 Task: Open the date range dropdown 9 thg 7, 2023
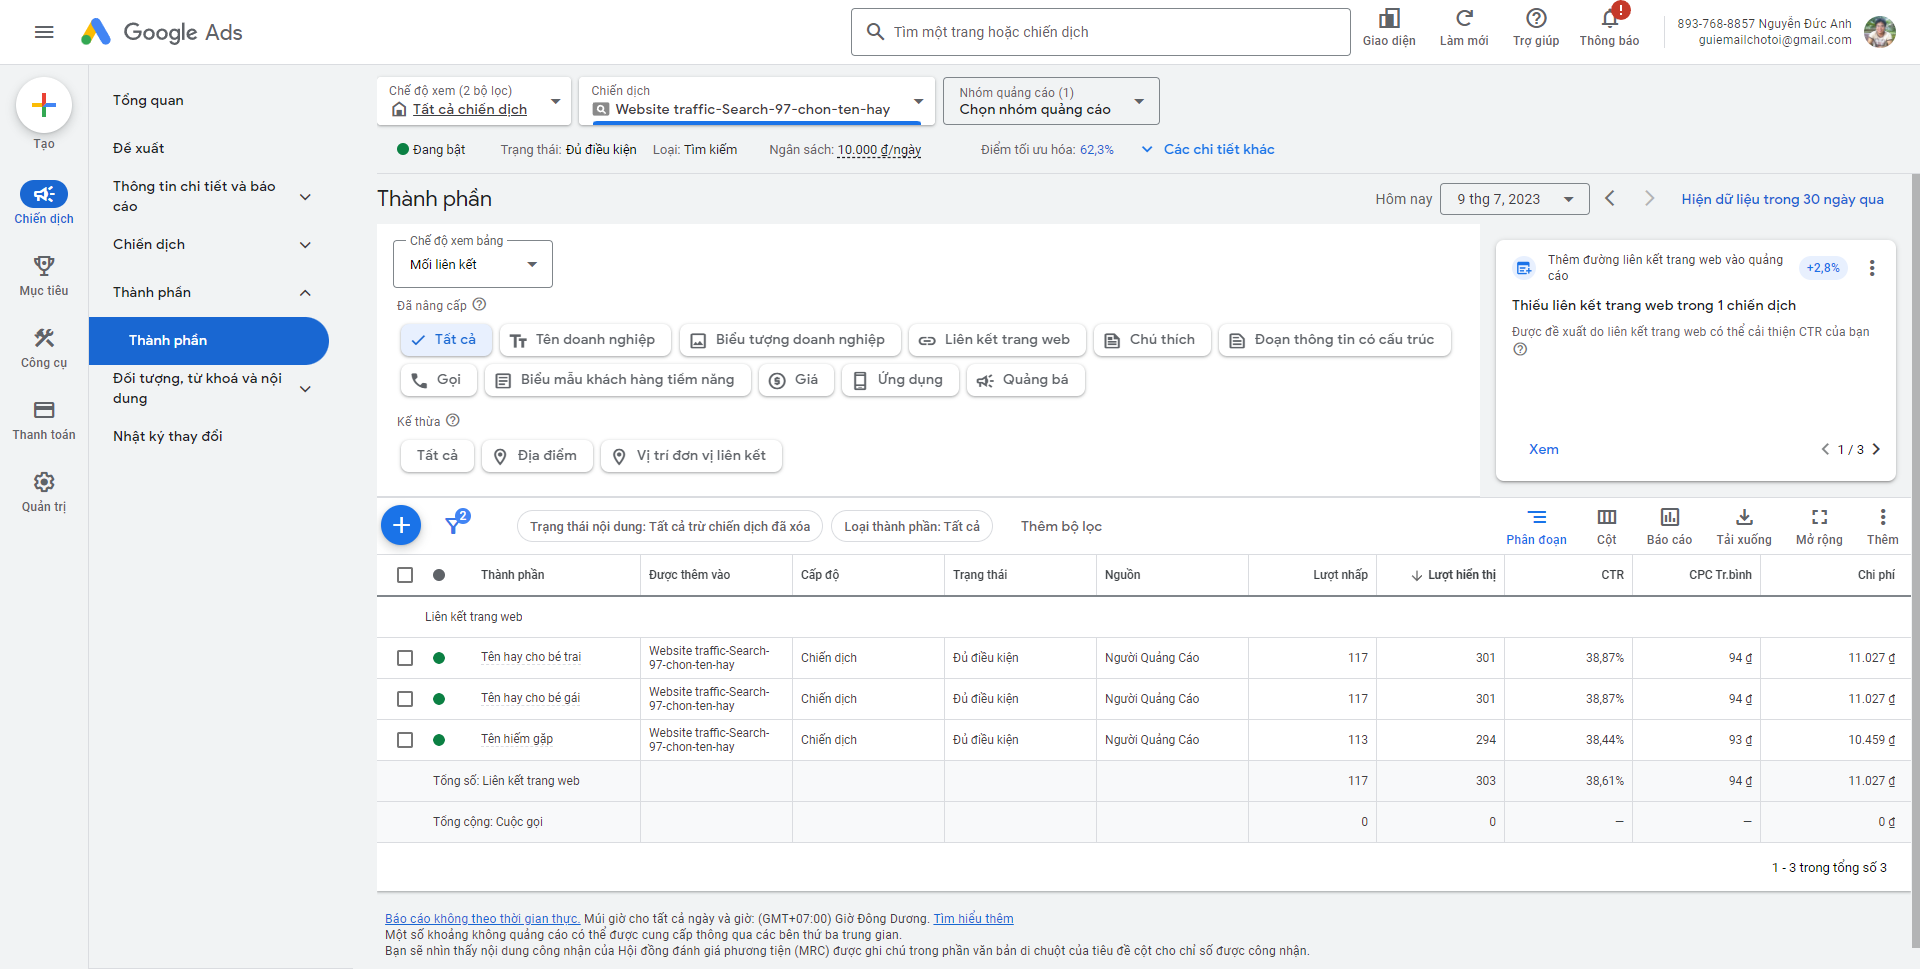(1514, 199)
